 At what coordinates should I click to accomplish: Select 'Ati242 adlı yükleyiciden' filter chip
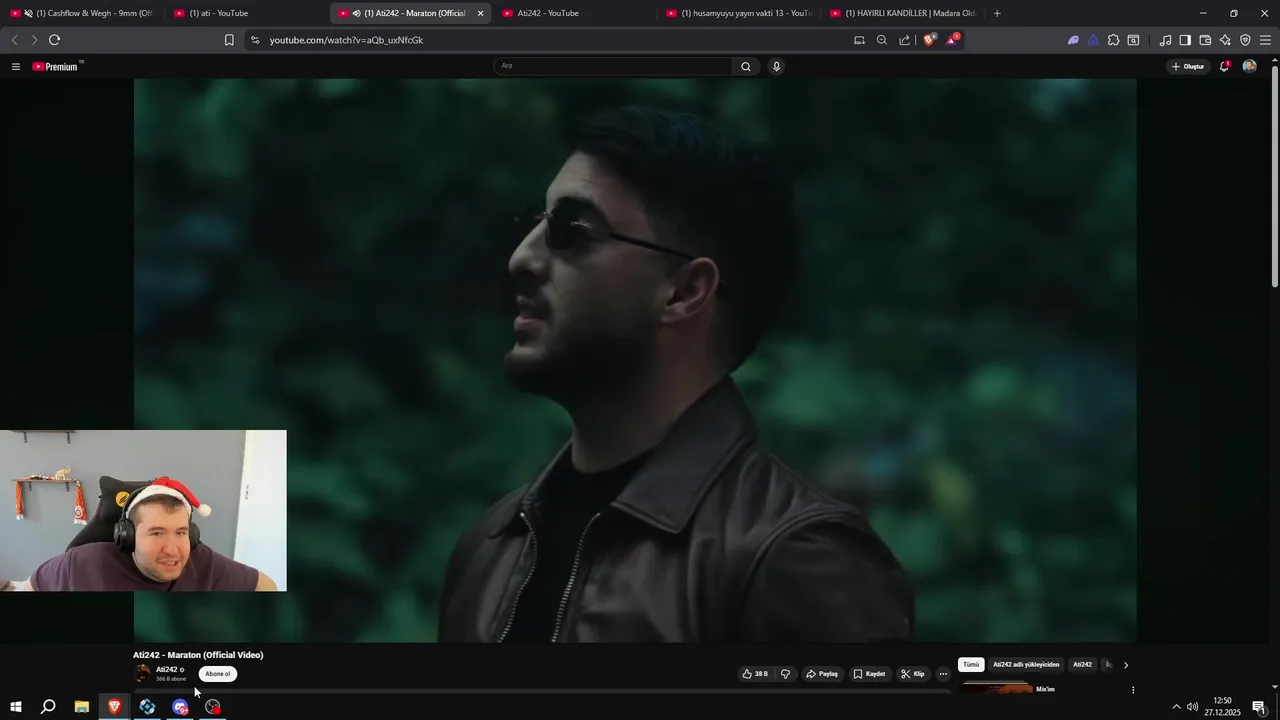1026,665
